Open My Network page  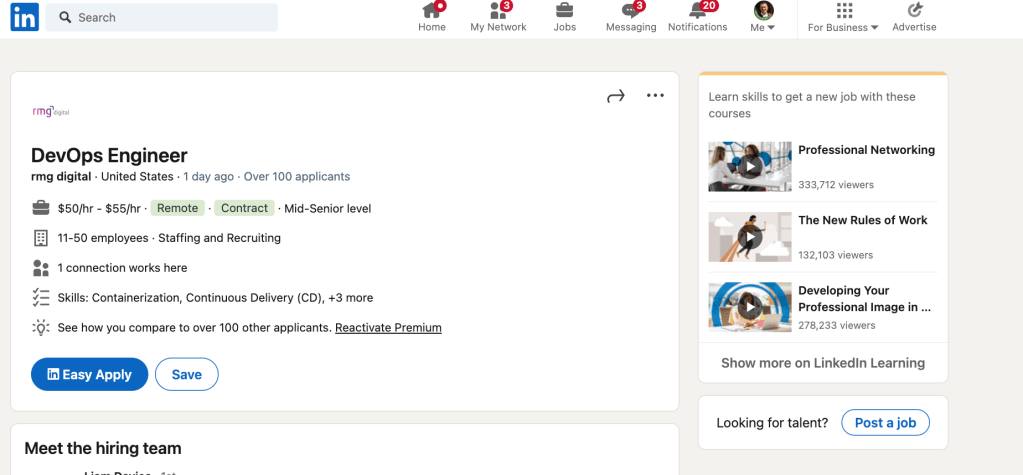coord(498,18)
